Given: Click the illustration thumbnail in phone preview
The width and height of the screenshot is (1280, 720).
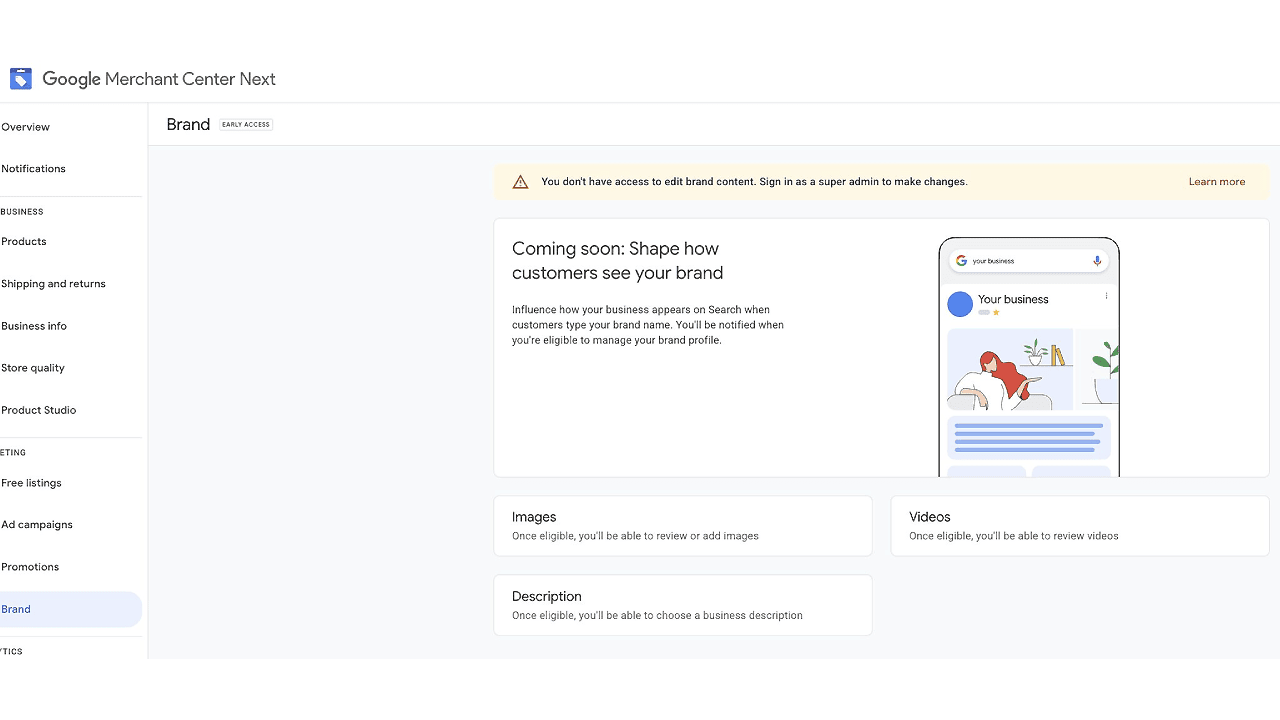Looking at the screenshot, I should point(1009,369).
